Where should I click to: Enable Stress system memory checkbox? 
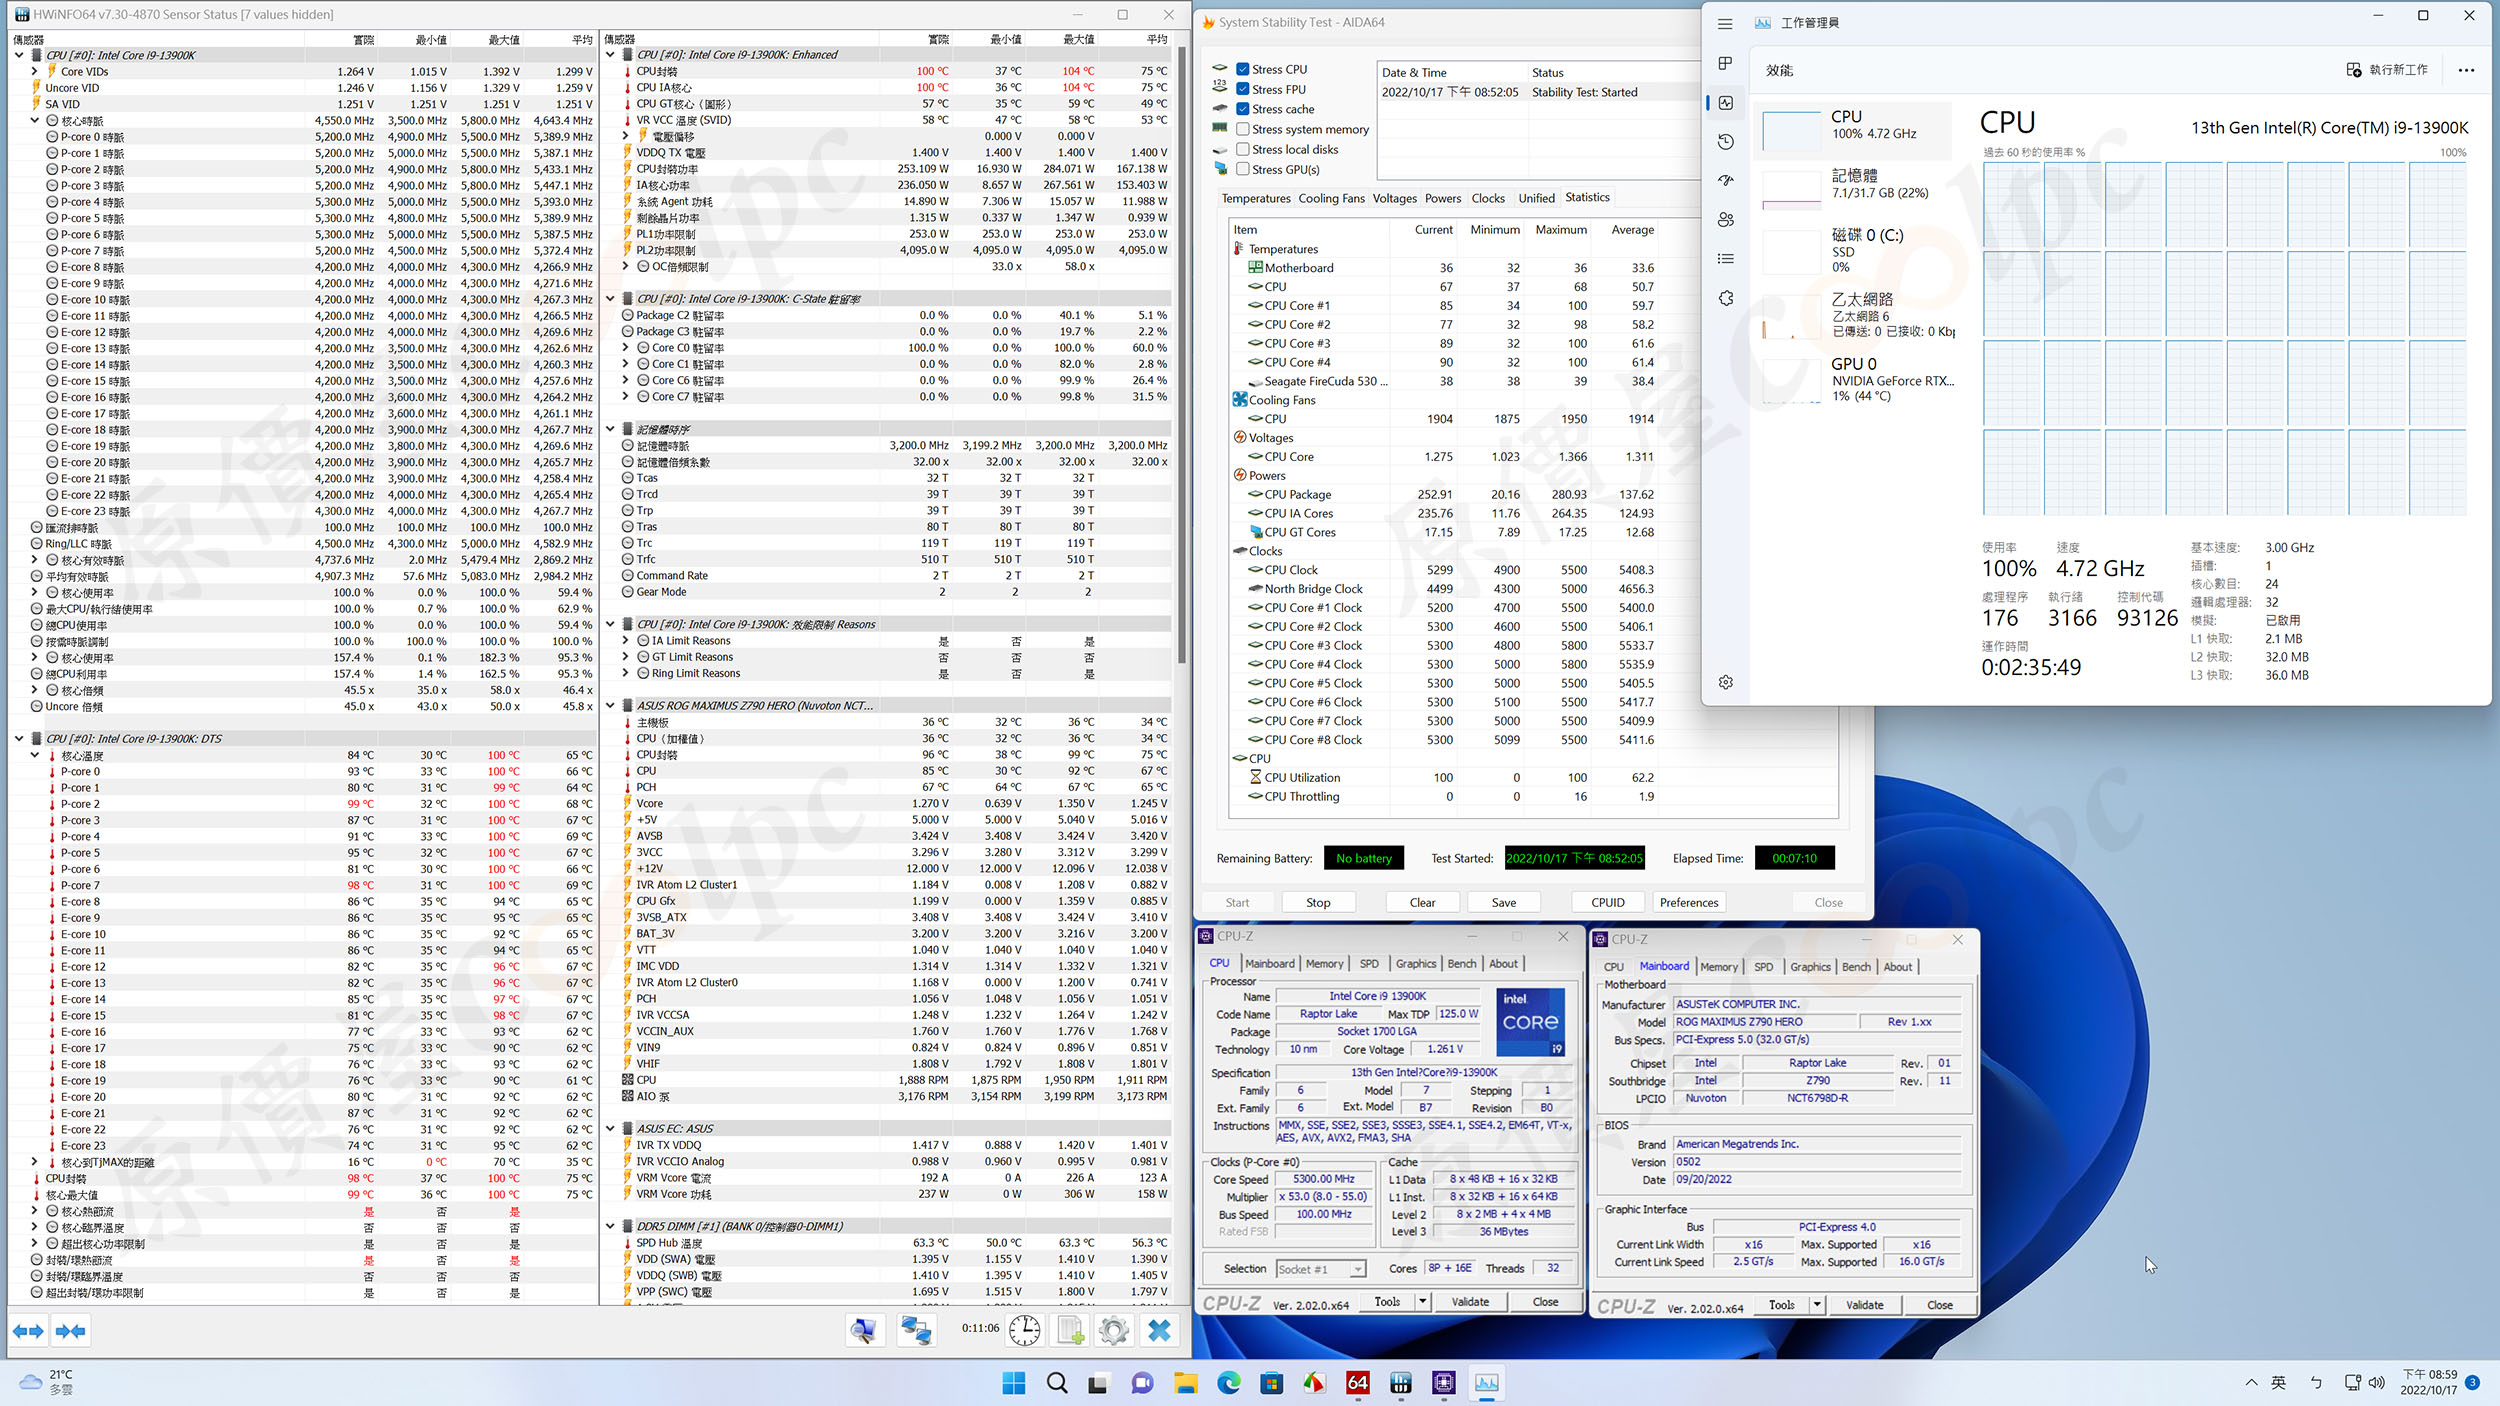(1243, 129)
